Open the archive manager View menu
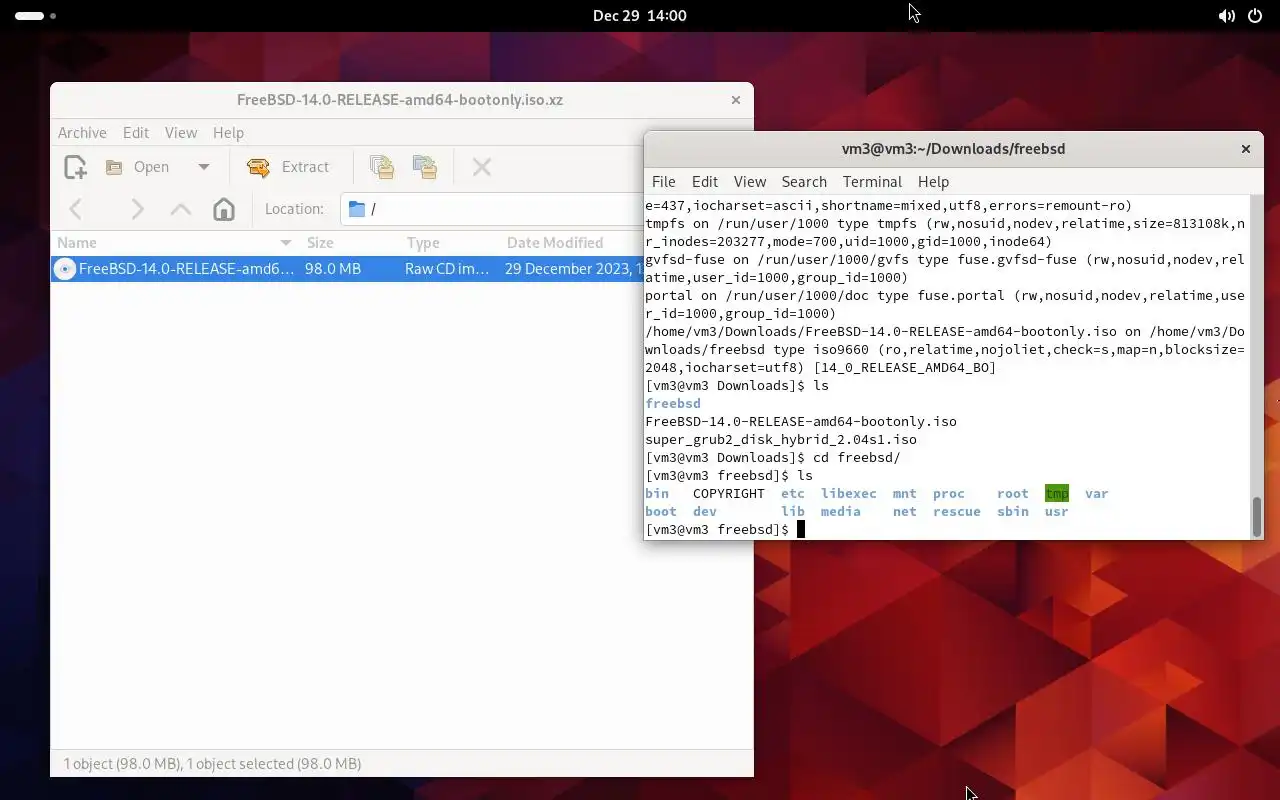The height and width of the screenshot is (800, 1280). [x=181, y=132]
